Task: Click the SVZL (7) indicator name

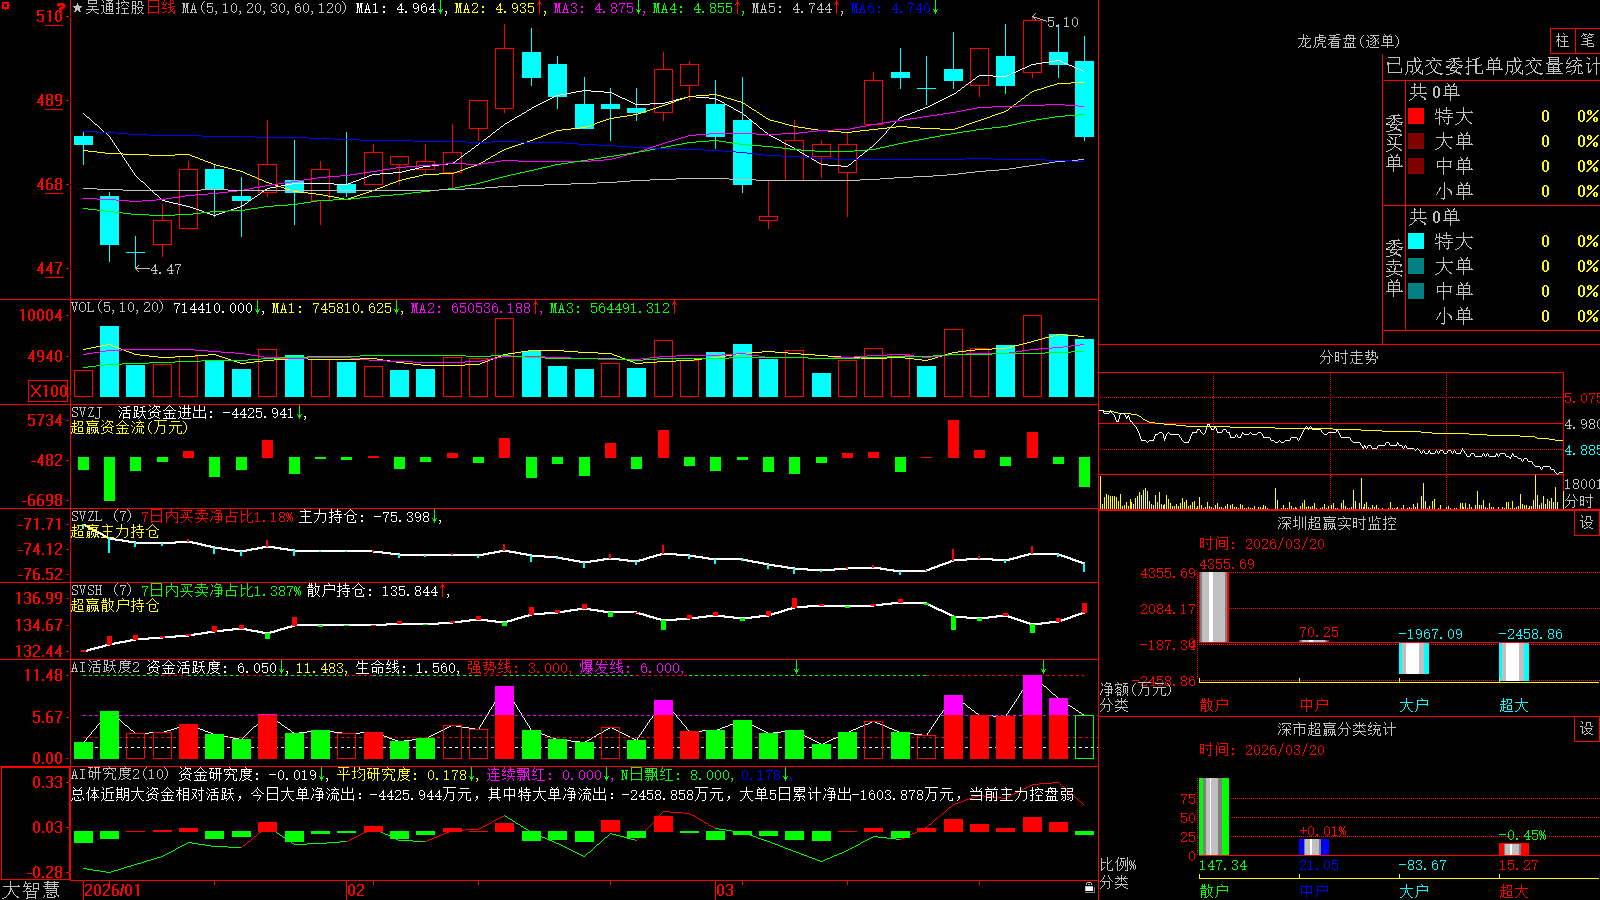Action: point(102,517)
